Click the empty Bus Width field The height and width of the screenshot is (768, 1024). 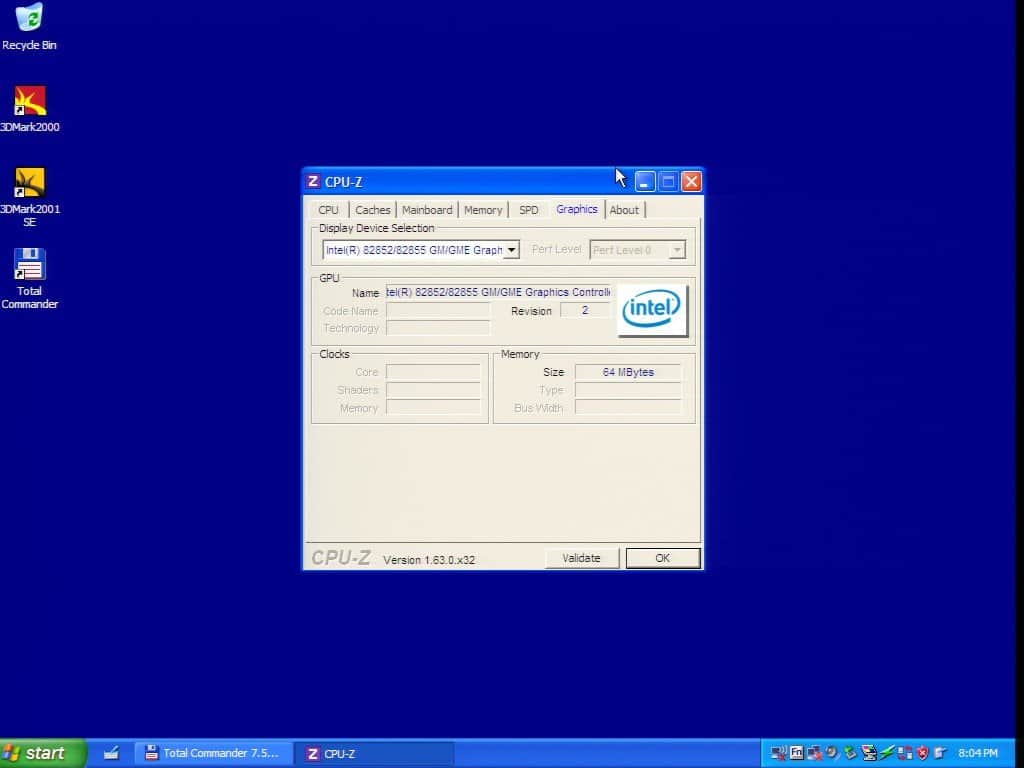(x=628, y=408)
